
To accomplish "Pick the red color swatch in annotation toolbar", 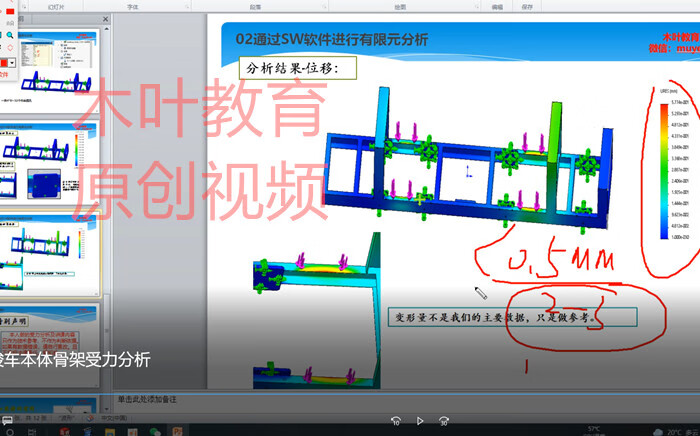I will pos(3,62).
